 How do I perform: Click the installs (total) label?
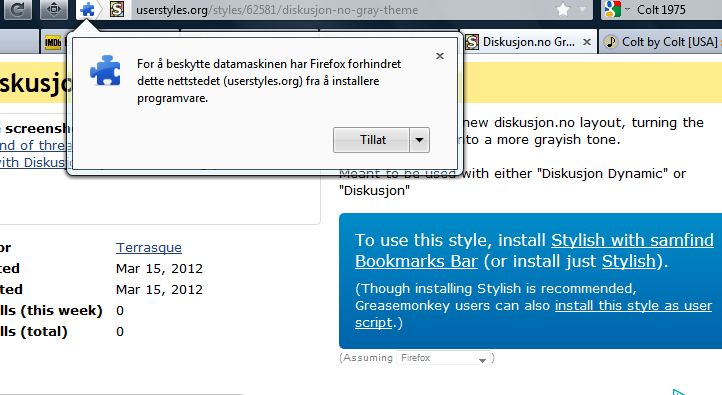coord(34,331)
